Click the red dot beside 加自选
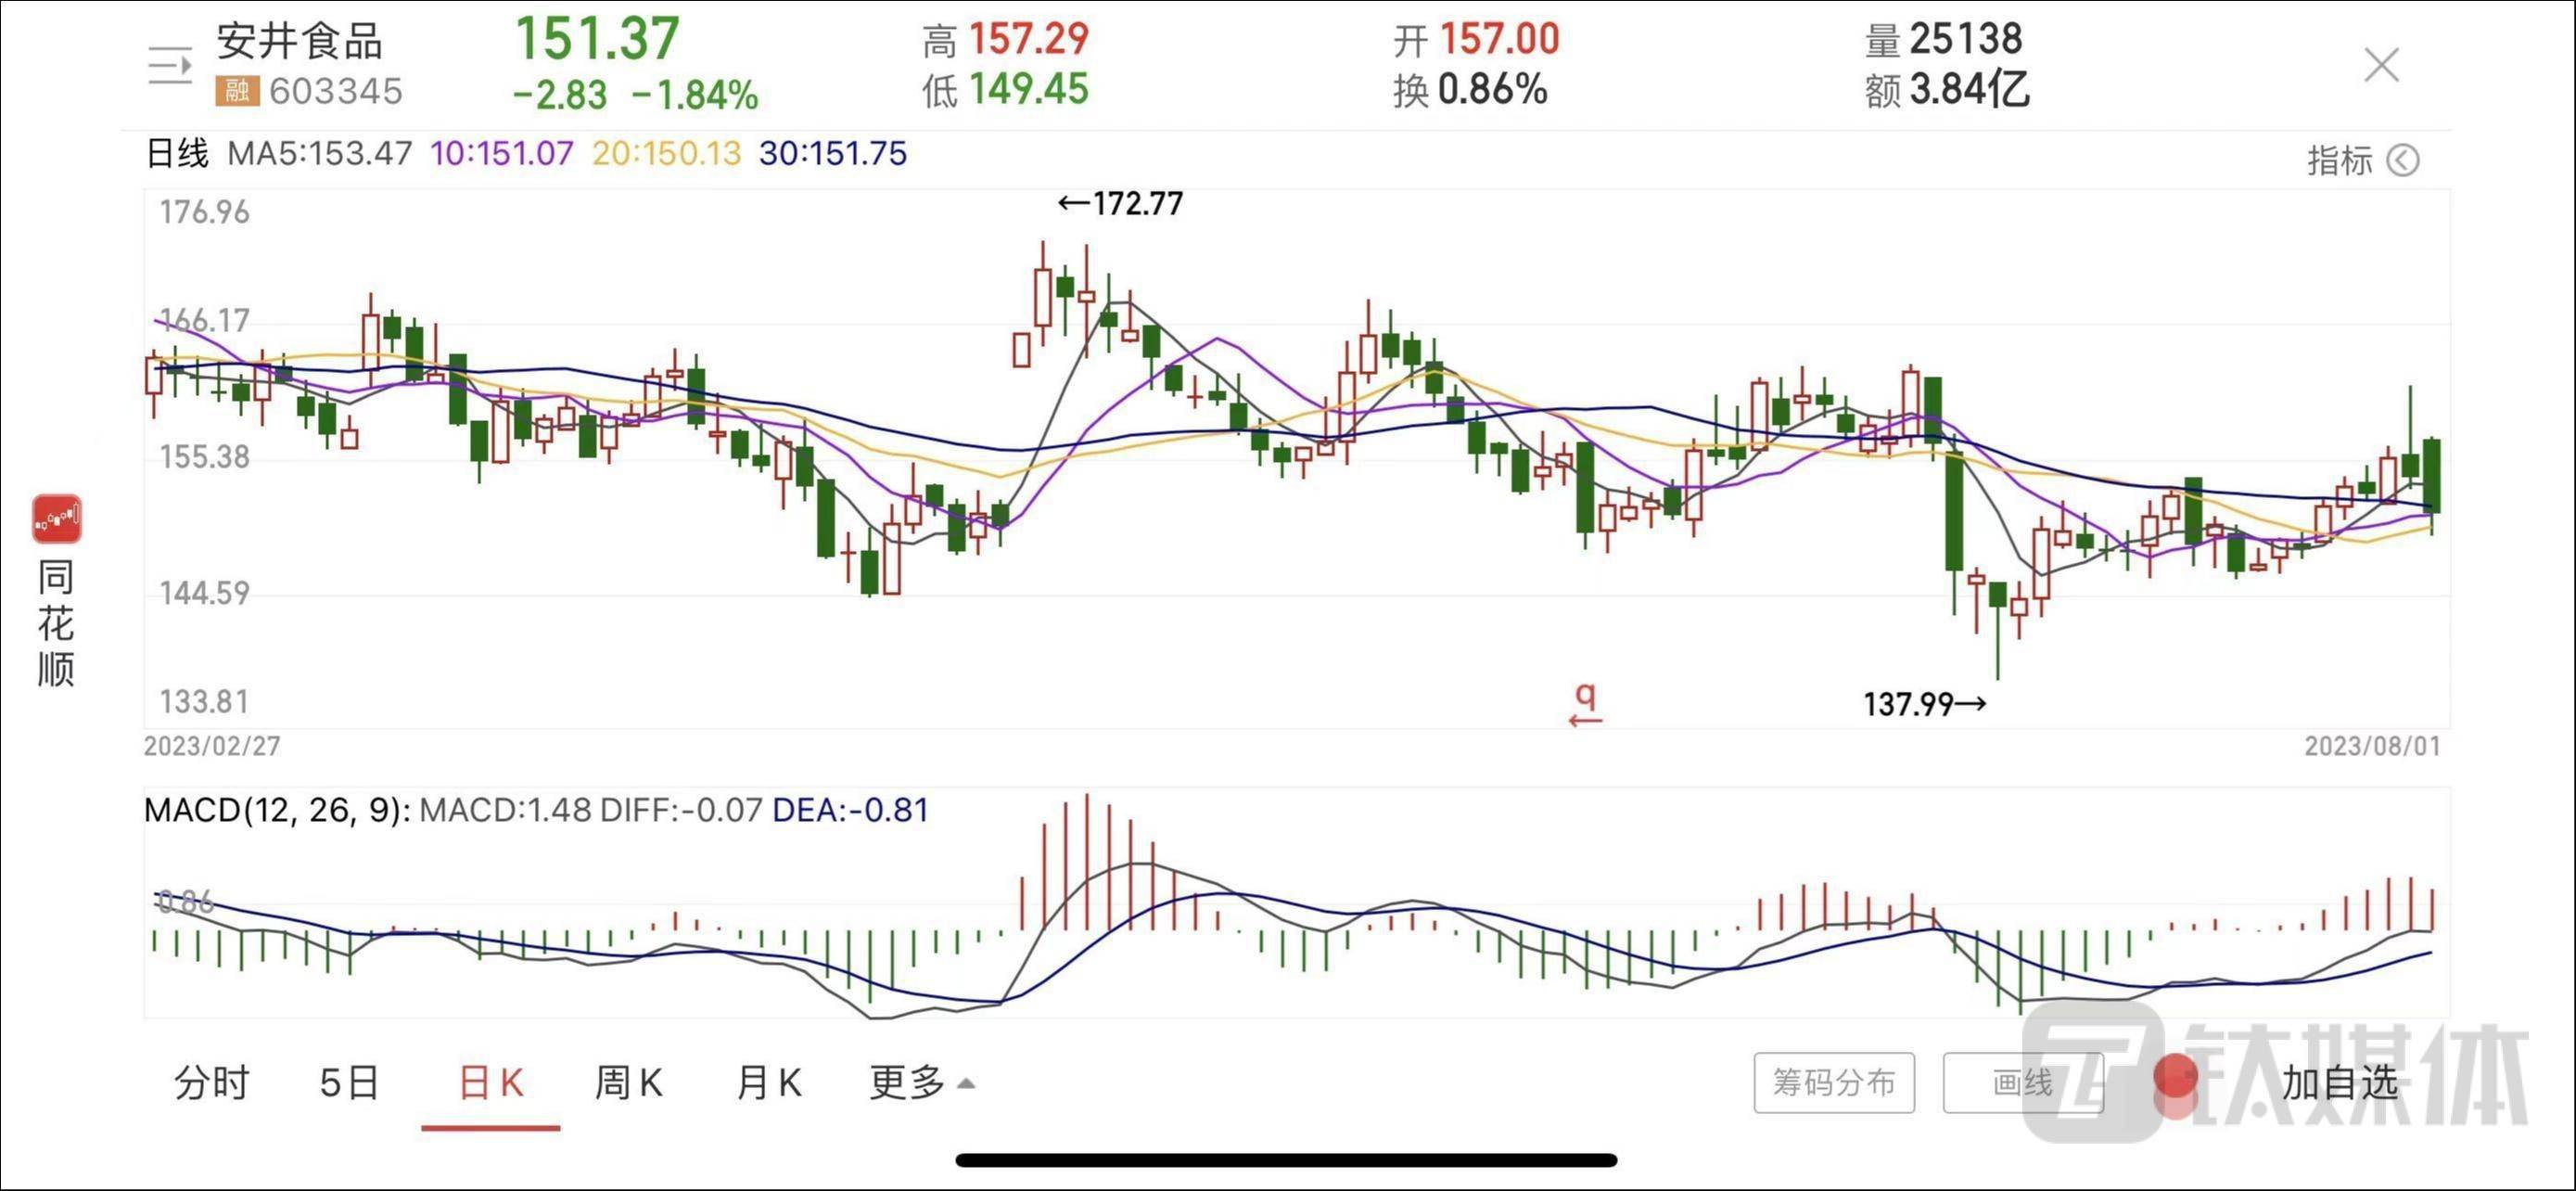 2175,1077
